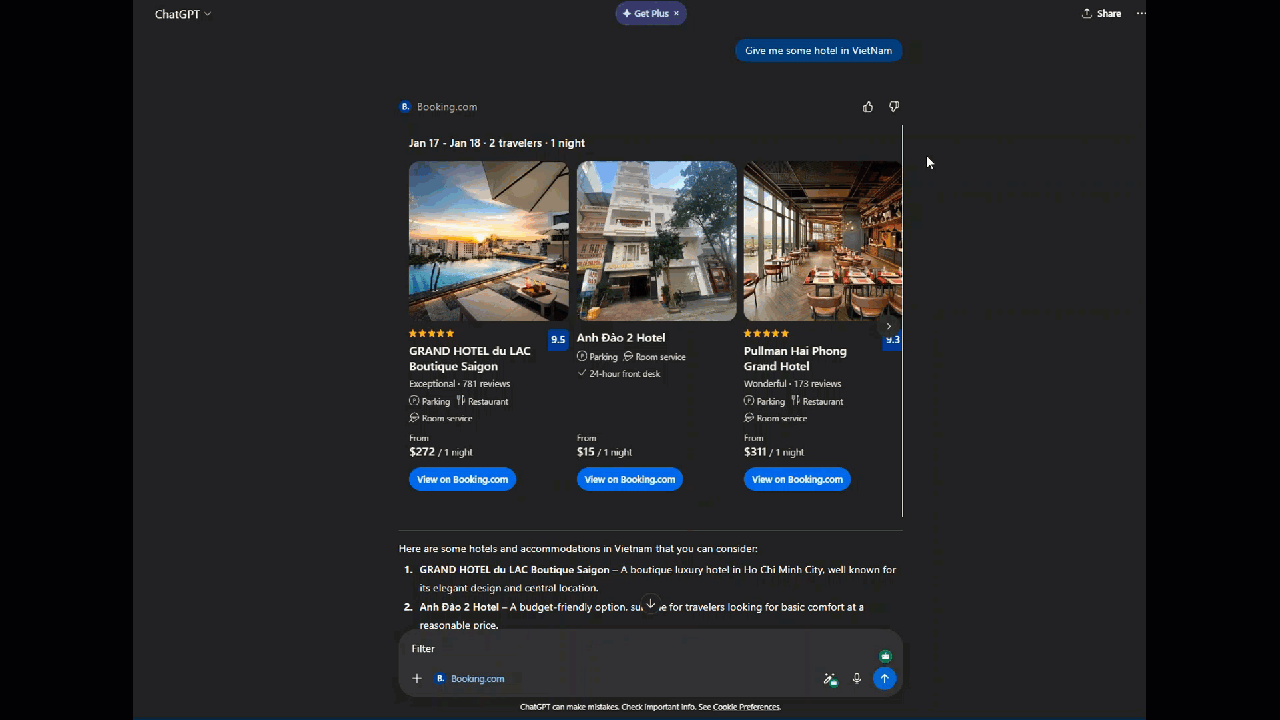Click the $272 / 1 night price
Viewport: 1280px width, 720px height.
pyautogui.click(x=441, y=452)
